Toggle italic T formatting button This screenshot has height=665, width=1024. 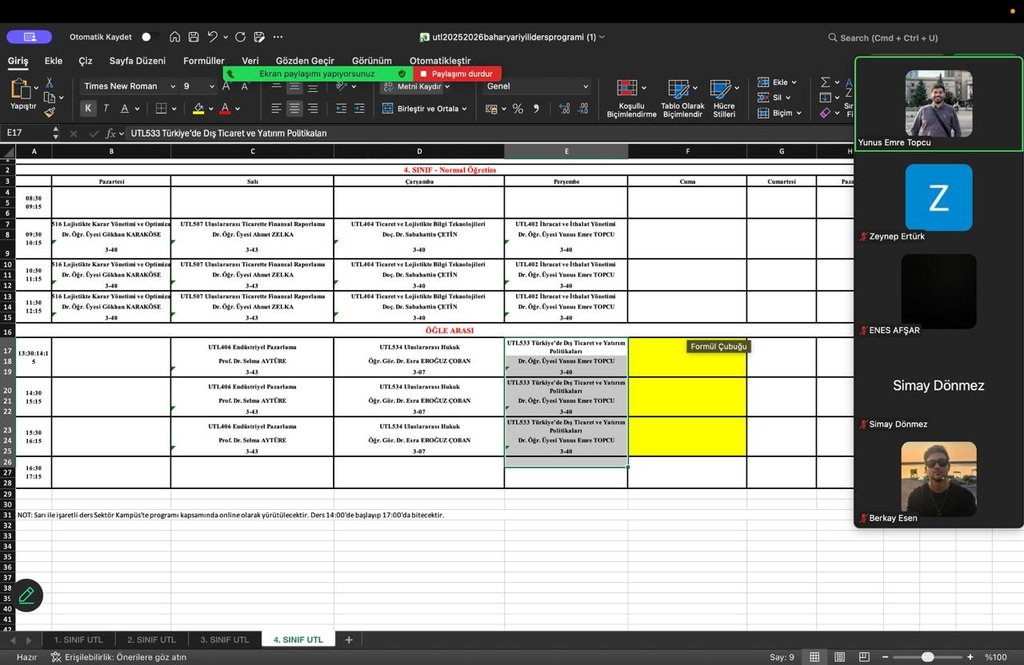(106, 109)
